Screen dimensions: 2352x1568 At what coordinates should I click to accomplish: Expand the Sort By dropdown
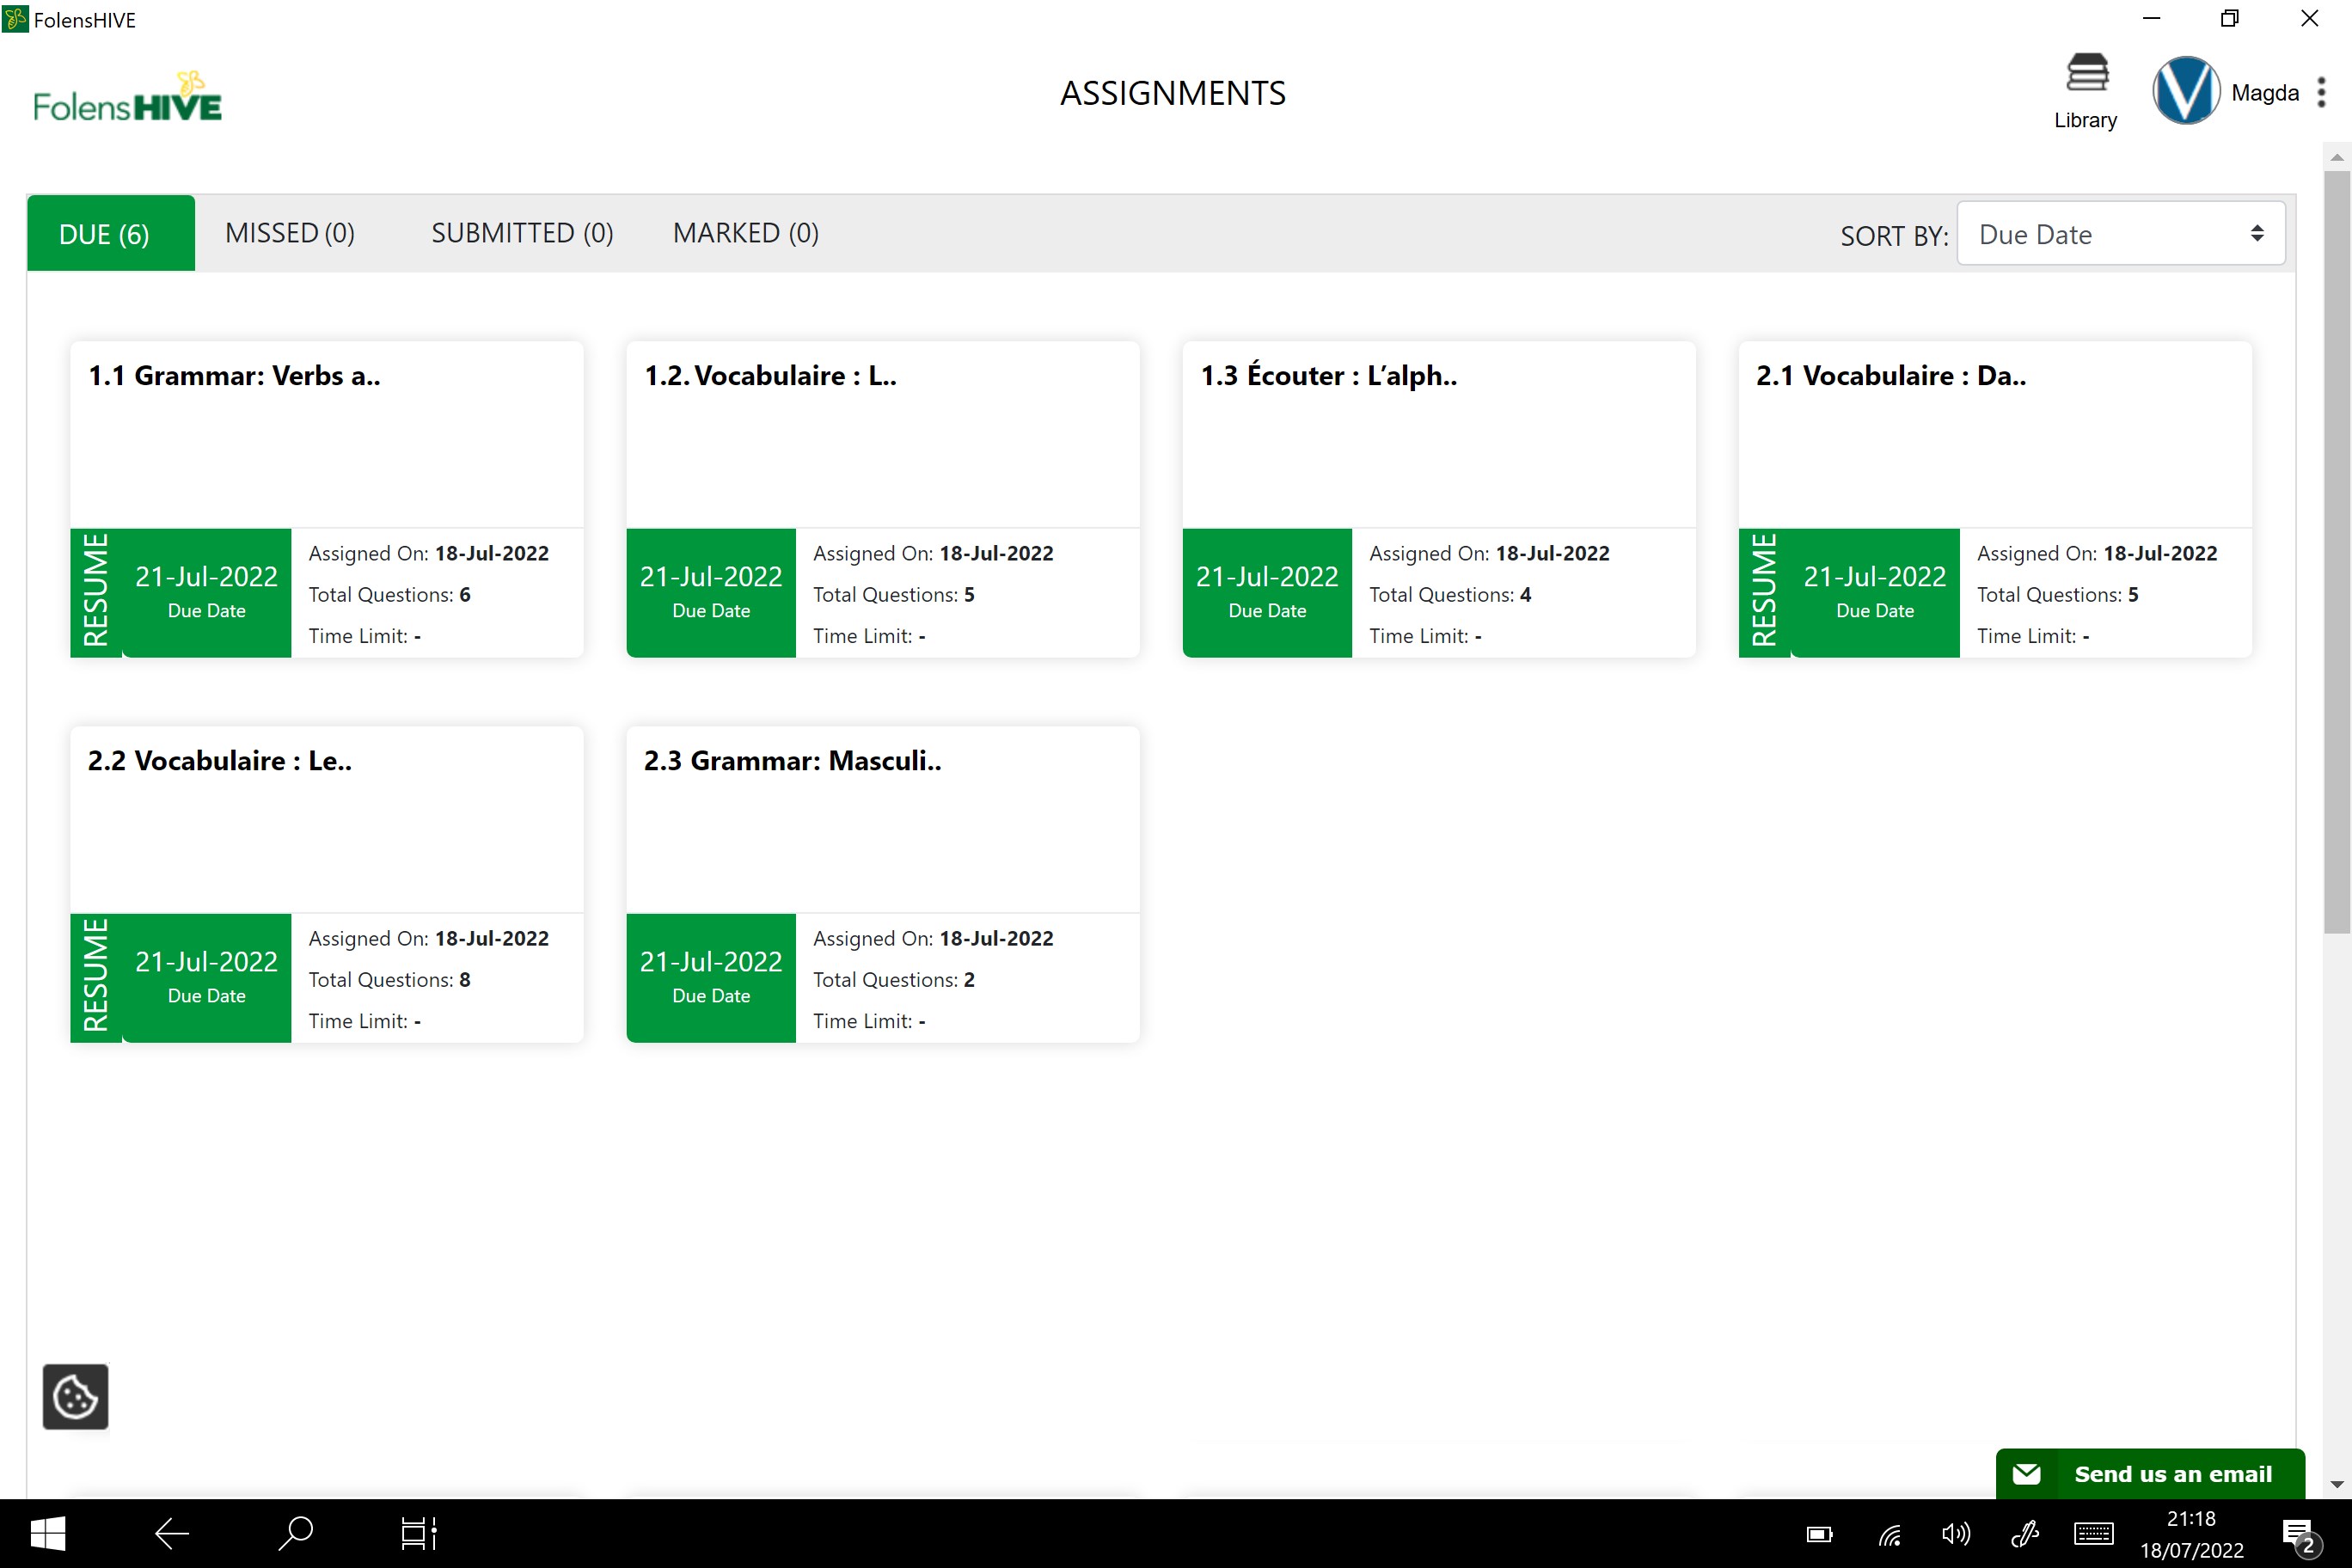click(x=2120, y=234)
